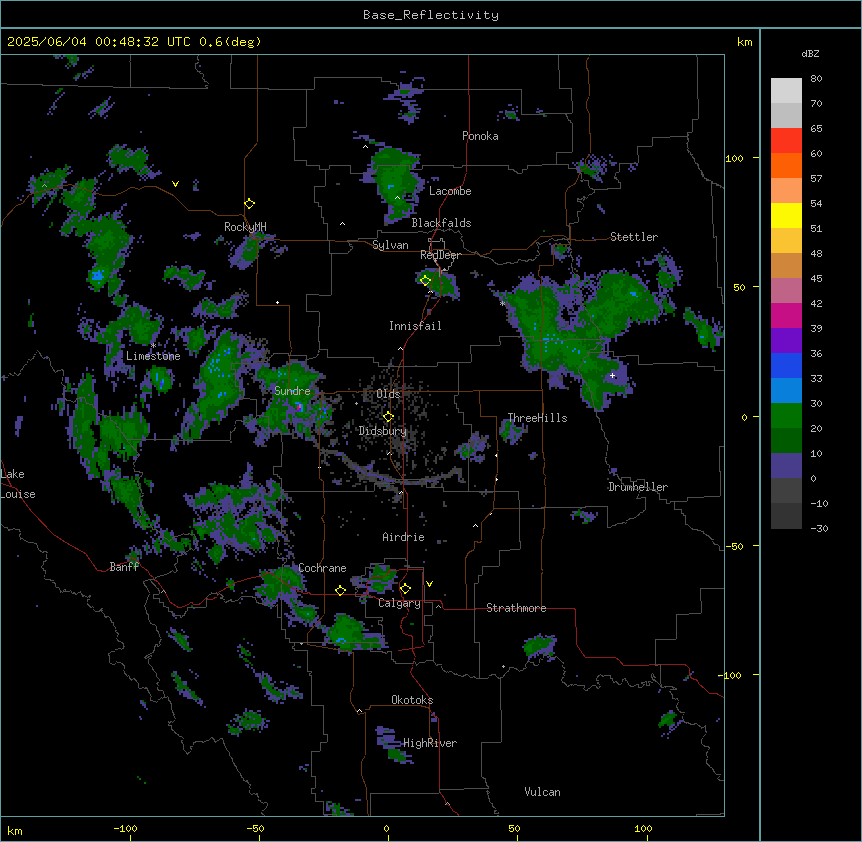Click the Cochrane label
Viewport: 862px width, 842px height.
coord(322,568)
